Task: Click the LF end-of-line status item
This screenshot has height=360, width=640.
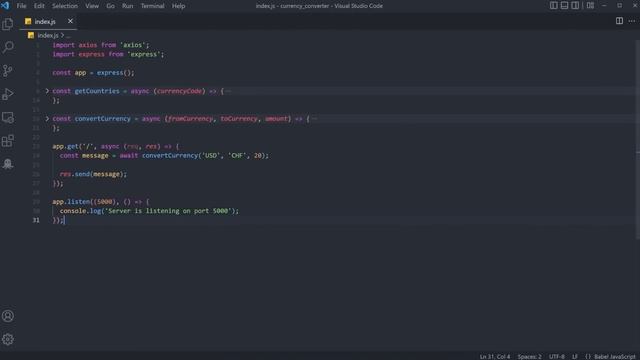Action: click(575, 356)
